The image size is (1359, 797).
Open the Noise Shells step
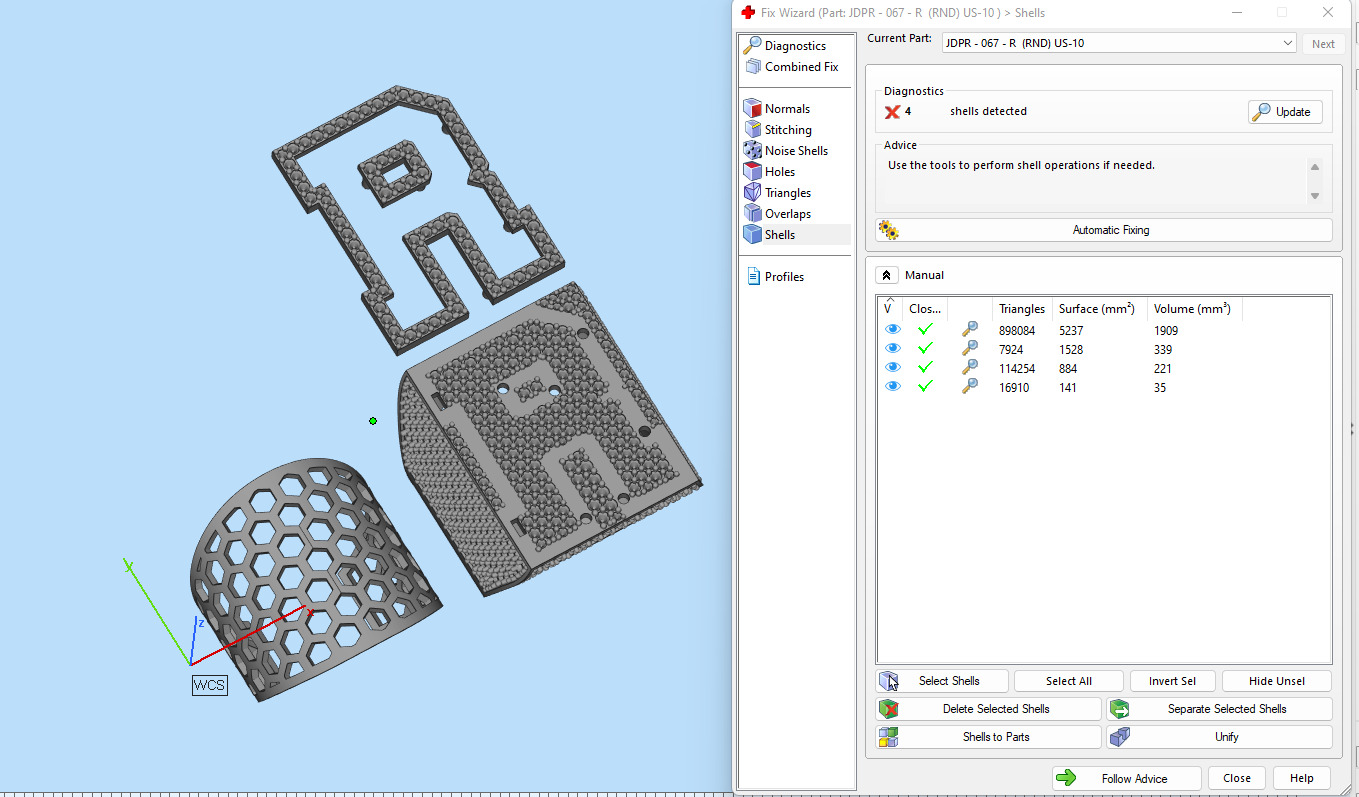[787, 151]
